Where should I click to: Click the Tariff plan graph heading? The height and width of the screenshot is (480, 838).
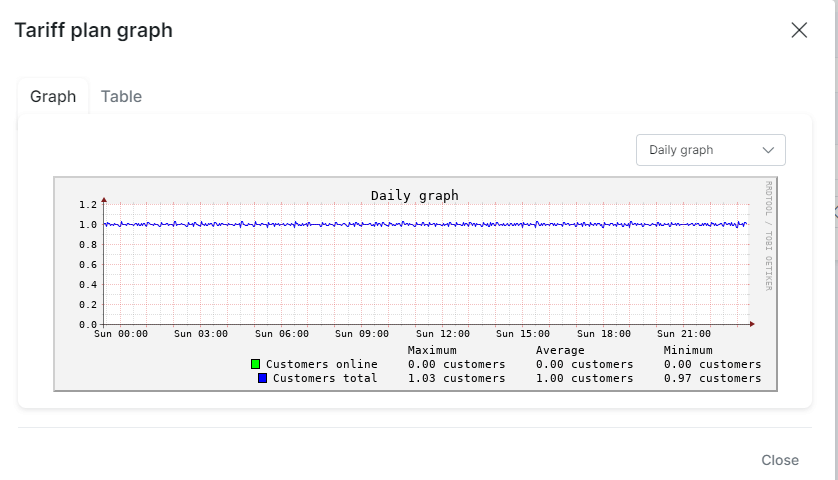tap(94, 30)
